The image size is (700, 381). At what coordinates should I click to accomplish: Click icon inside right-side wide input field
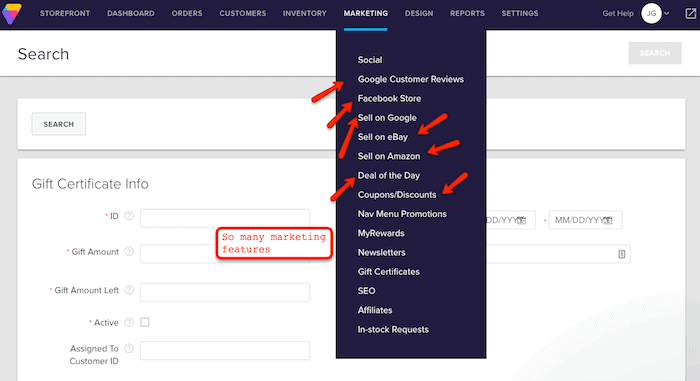[621, 254]
